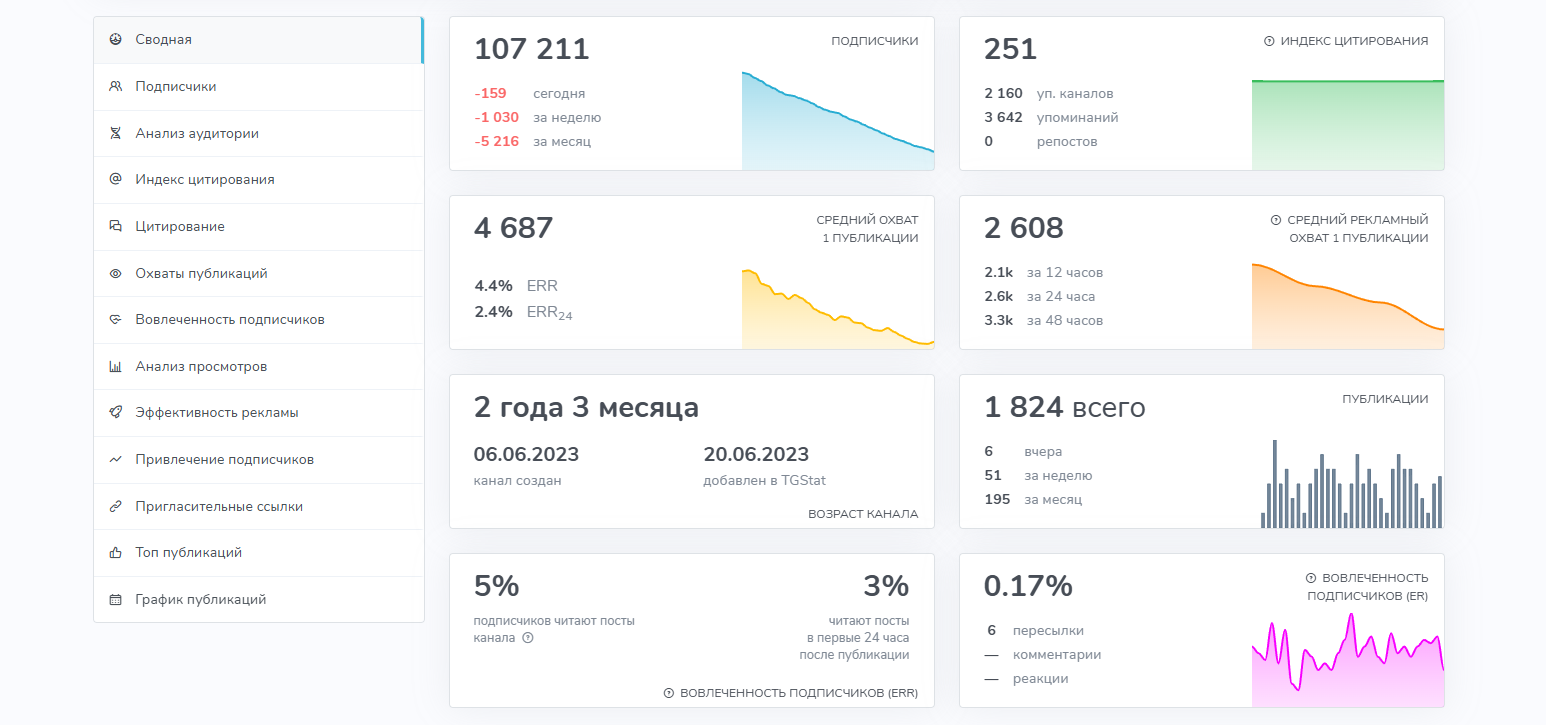Click the subscribers count 107 211
The height and width of the screenshot is (725, 1546).
[530, 48]
